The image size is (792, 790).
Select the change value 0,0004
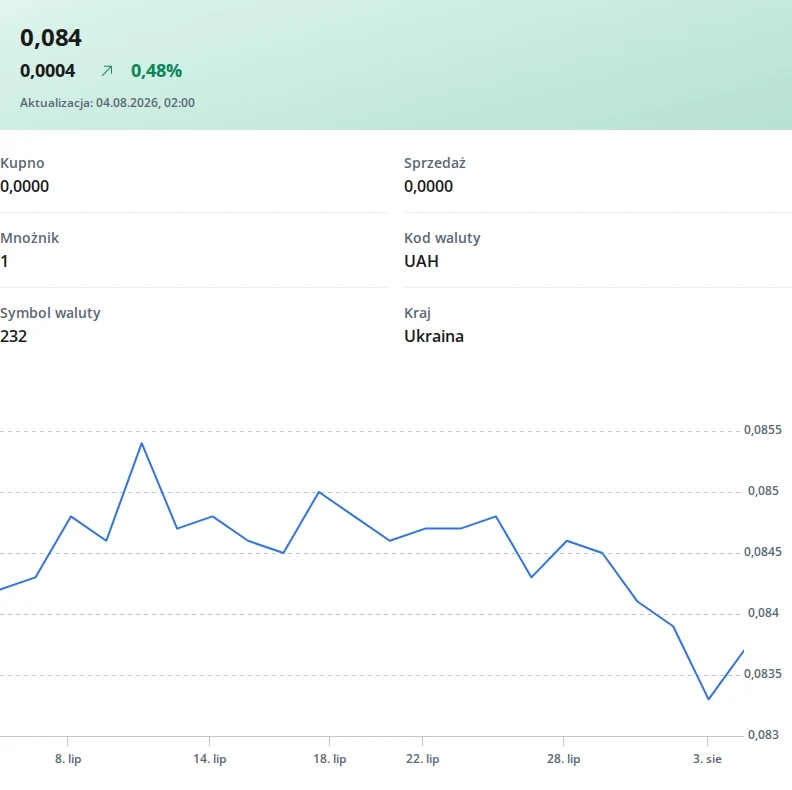47,71
